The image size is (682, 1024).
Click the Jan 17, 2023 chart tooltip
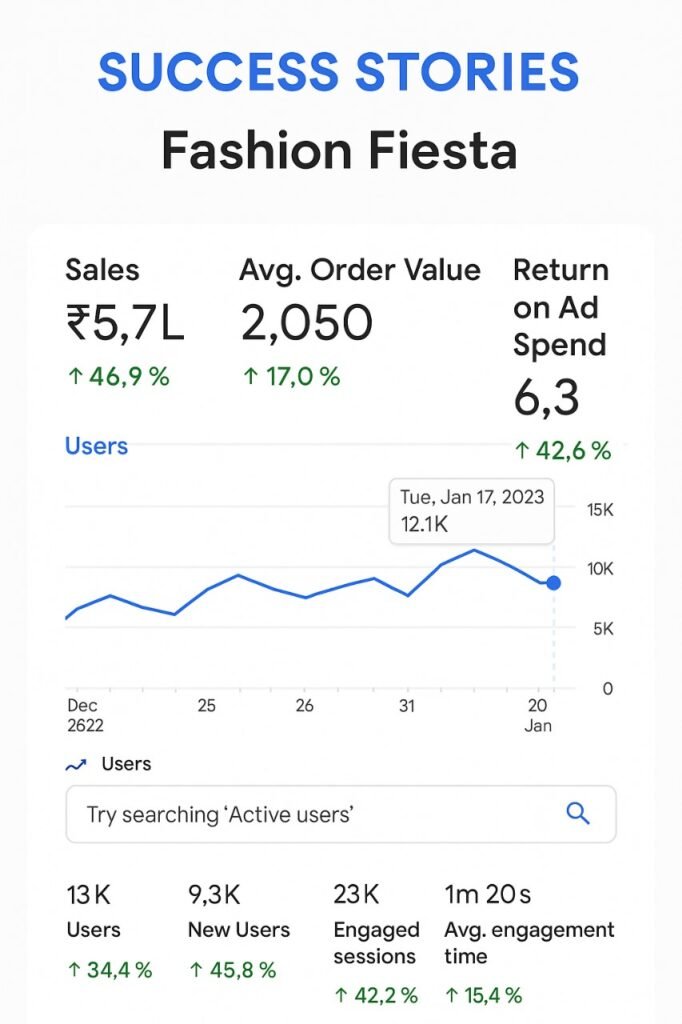[x=472, y=511]
